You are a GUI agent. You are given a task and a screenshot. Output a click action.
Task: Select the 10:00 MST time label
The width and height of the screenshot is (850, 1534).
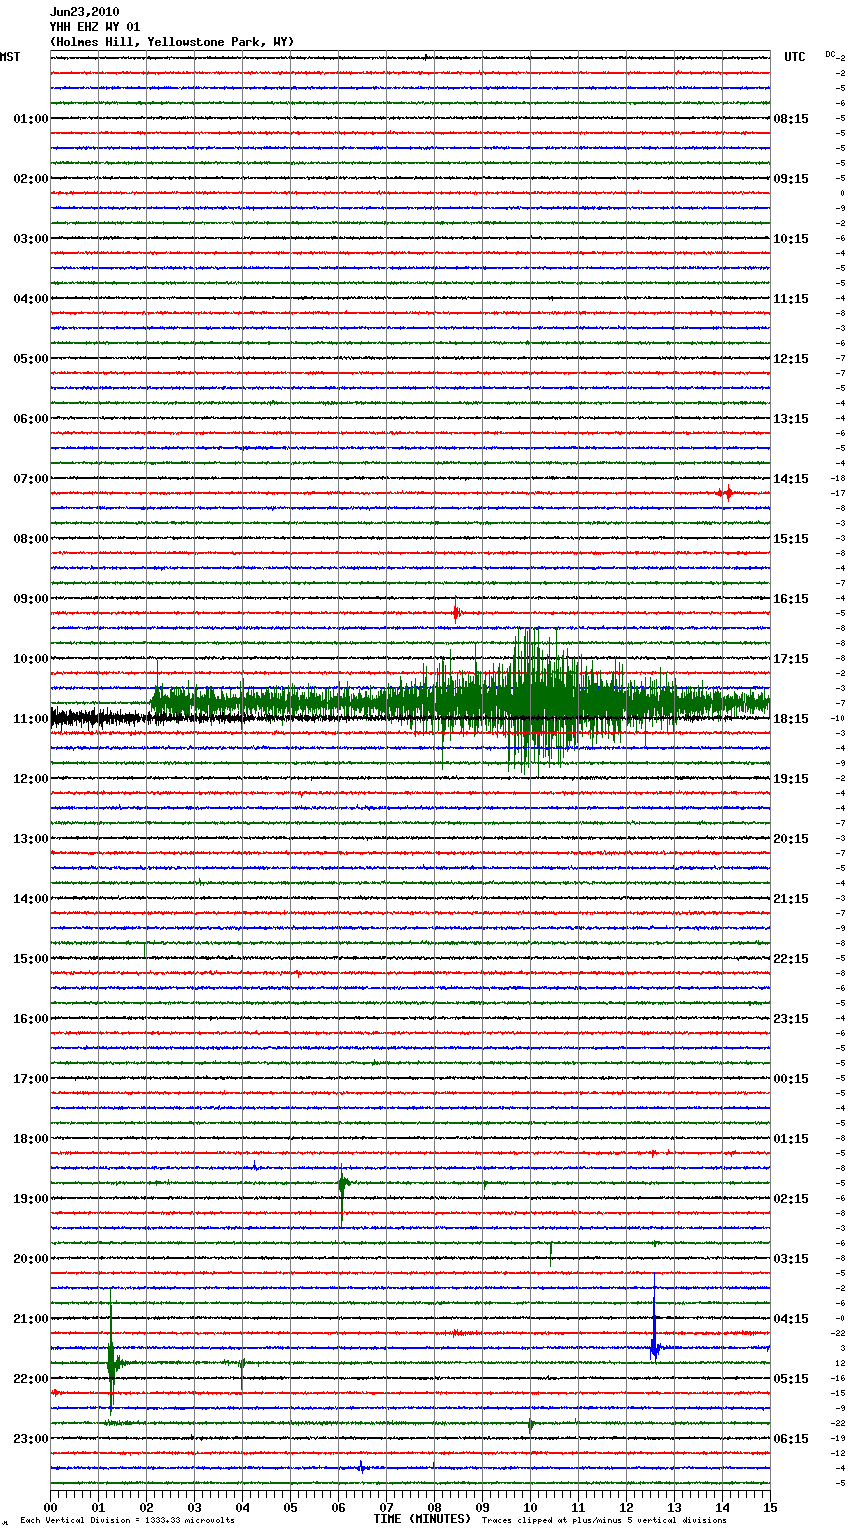coord(31,658)
